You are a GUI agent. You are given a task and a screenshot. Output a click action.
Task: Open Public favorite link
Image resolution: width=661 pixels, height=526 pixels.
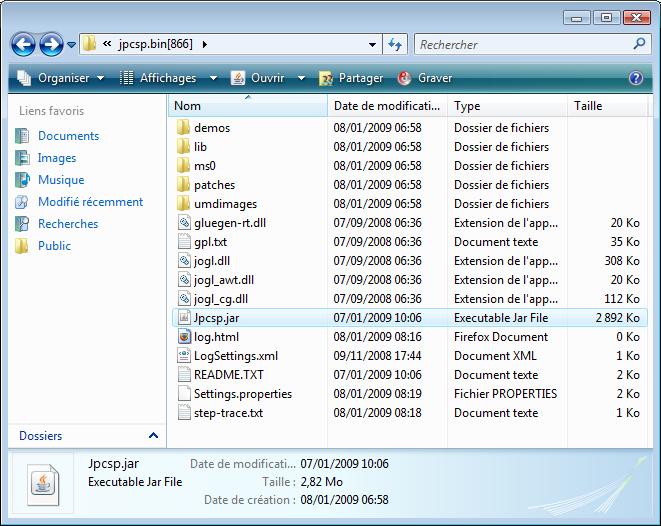point(54,245)
